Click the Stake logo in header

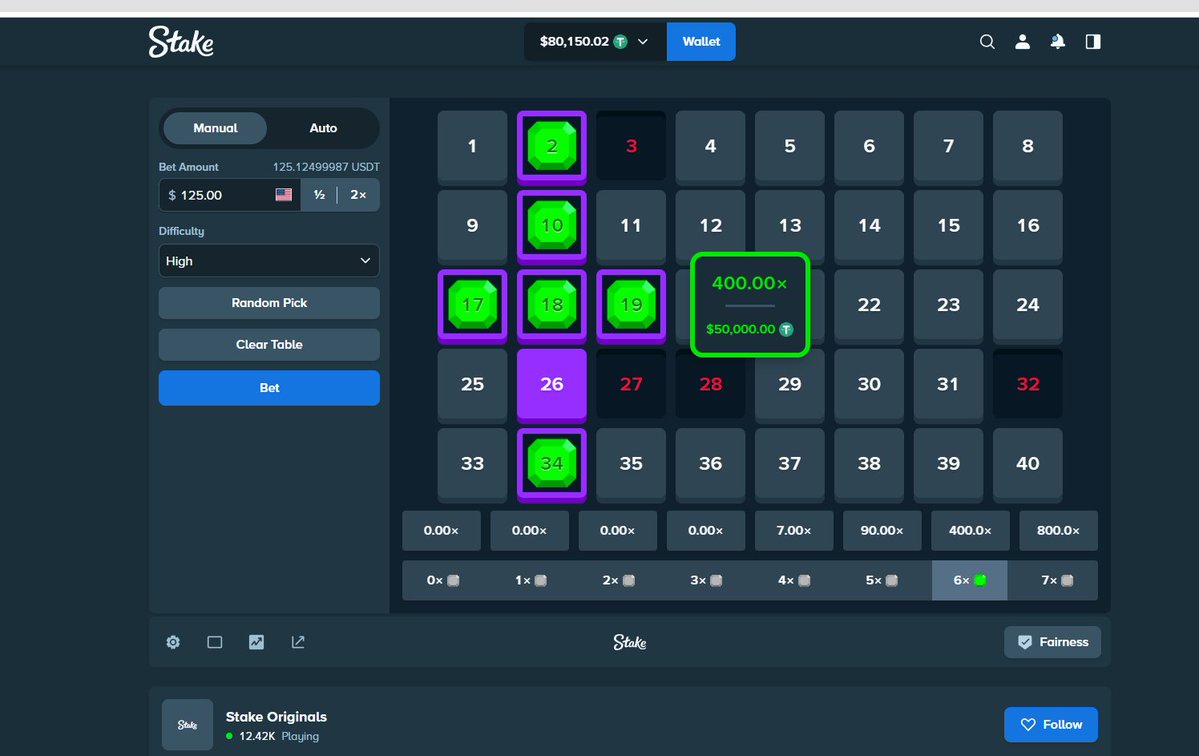click(x=181, y=42)
